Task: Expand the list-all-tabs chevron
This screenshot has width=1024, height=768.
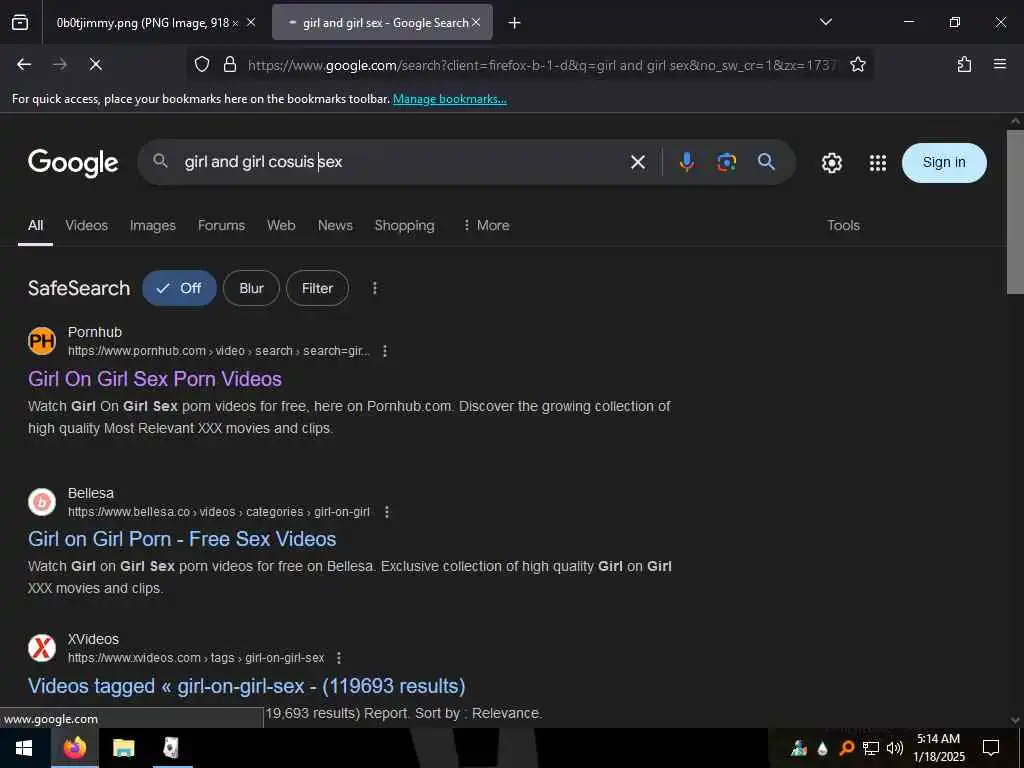Action: 826,22
